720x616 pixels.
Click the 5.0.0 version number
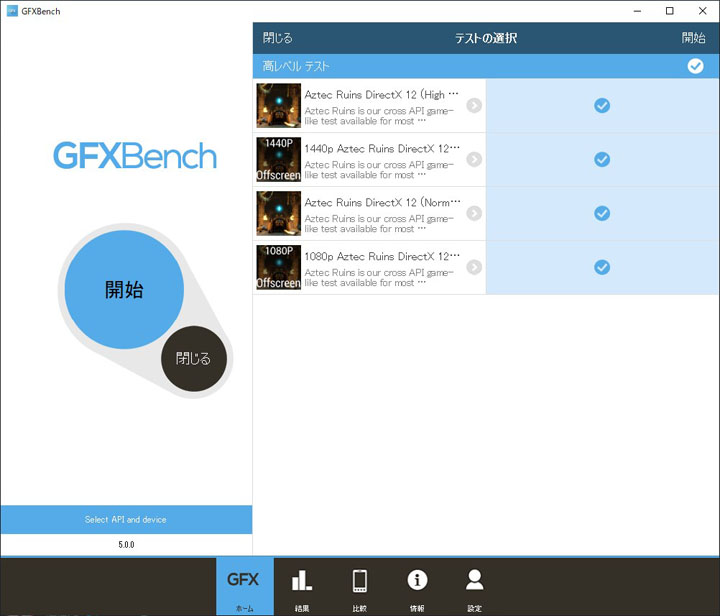coord(126,545)
